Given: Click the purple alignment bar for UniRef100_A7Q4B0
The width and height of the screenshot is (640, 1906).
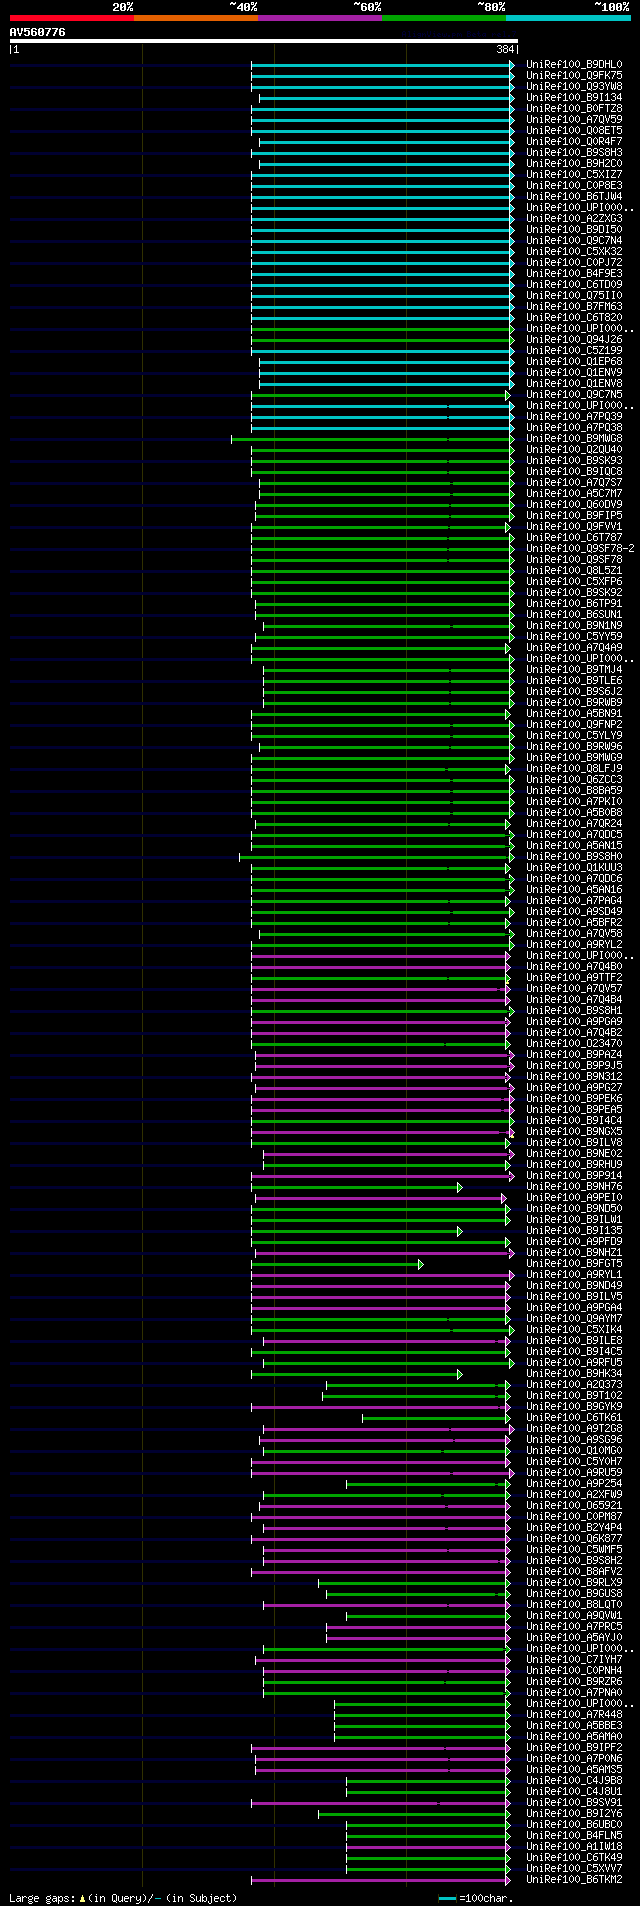Looking at the screenshot, I should [x=380, y=967].
